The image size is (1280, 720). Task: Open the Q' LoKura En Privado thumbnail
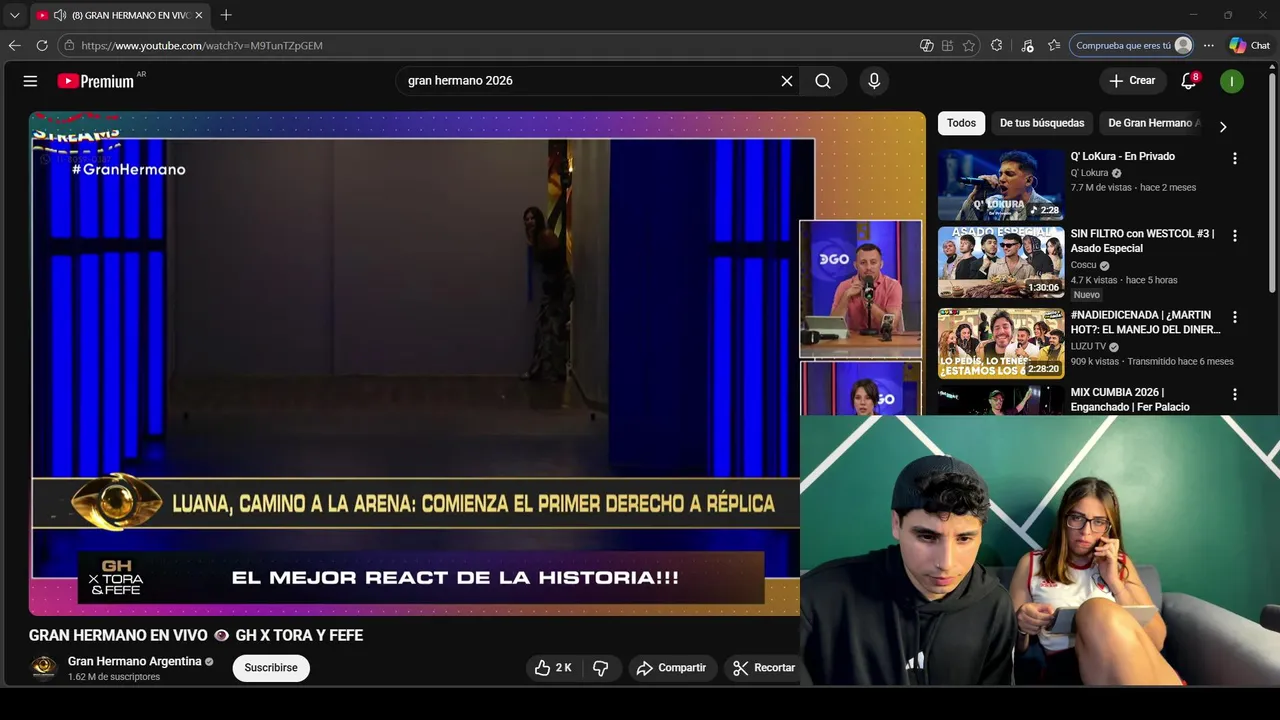(x=1001, y=185)
